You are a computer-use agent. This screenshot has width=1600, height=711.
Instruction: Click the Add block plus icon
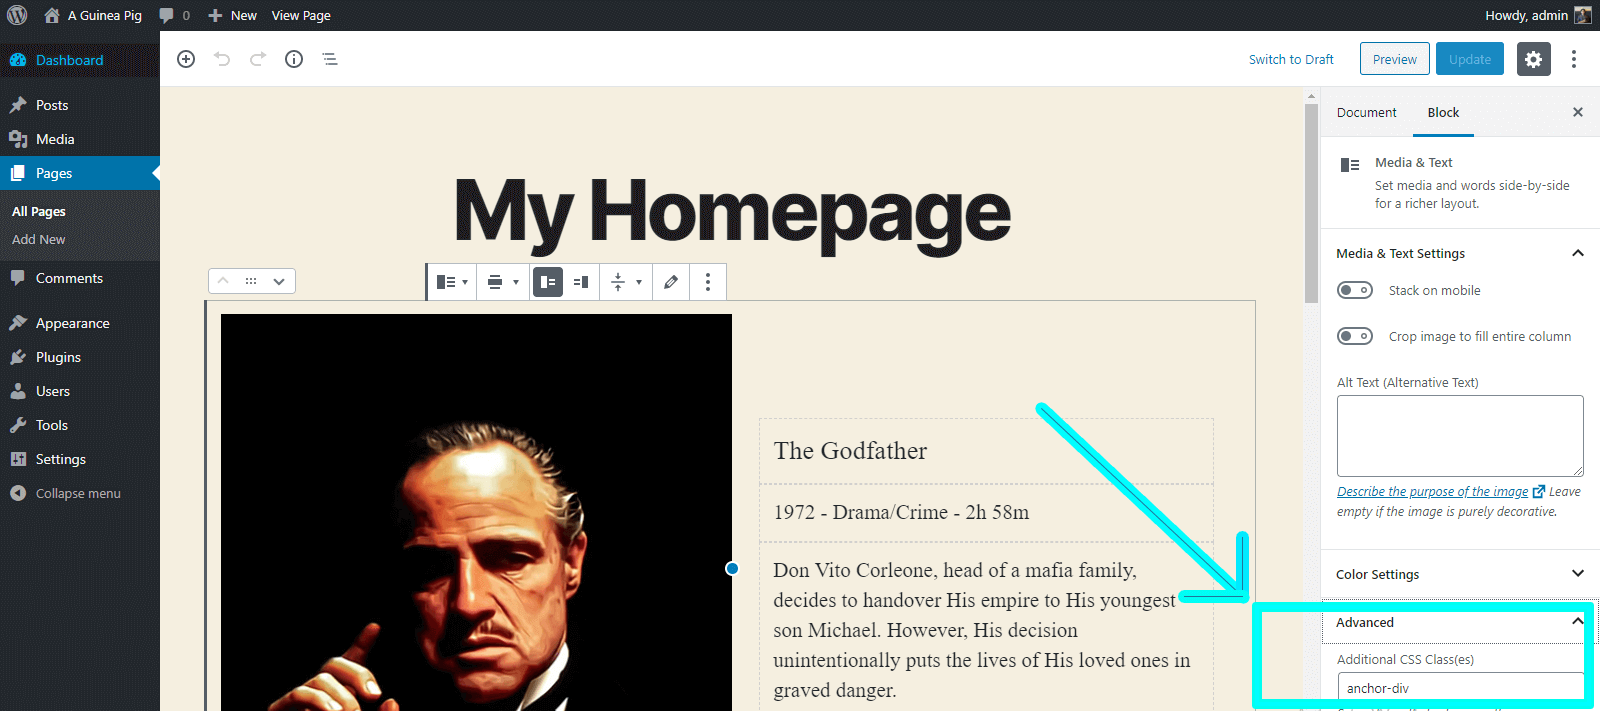(x=186, y=59)
